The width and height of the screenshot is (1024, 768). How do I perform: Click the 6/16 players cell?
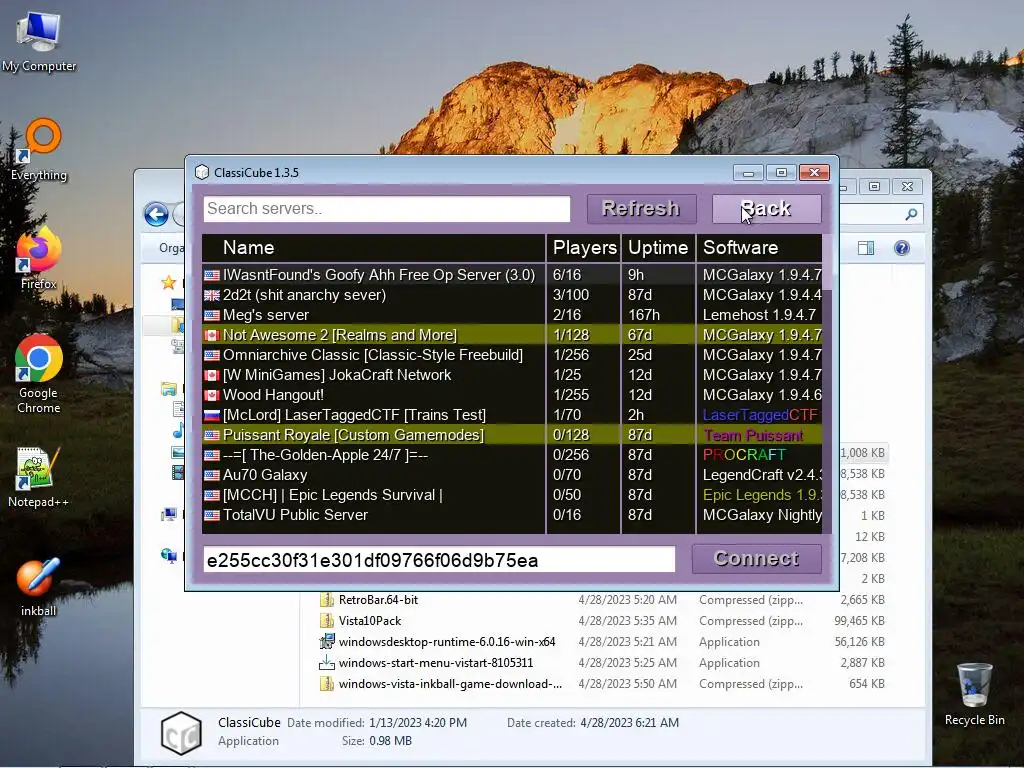tap(567, 275)
